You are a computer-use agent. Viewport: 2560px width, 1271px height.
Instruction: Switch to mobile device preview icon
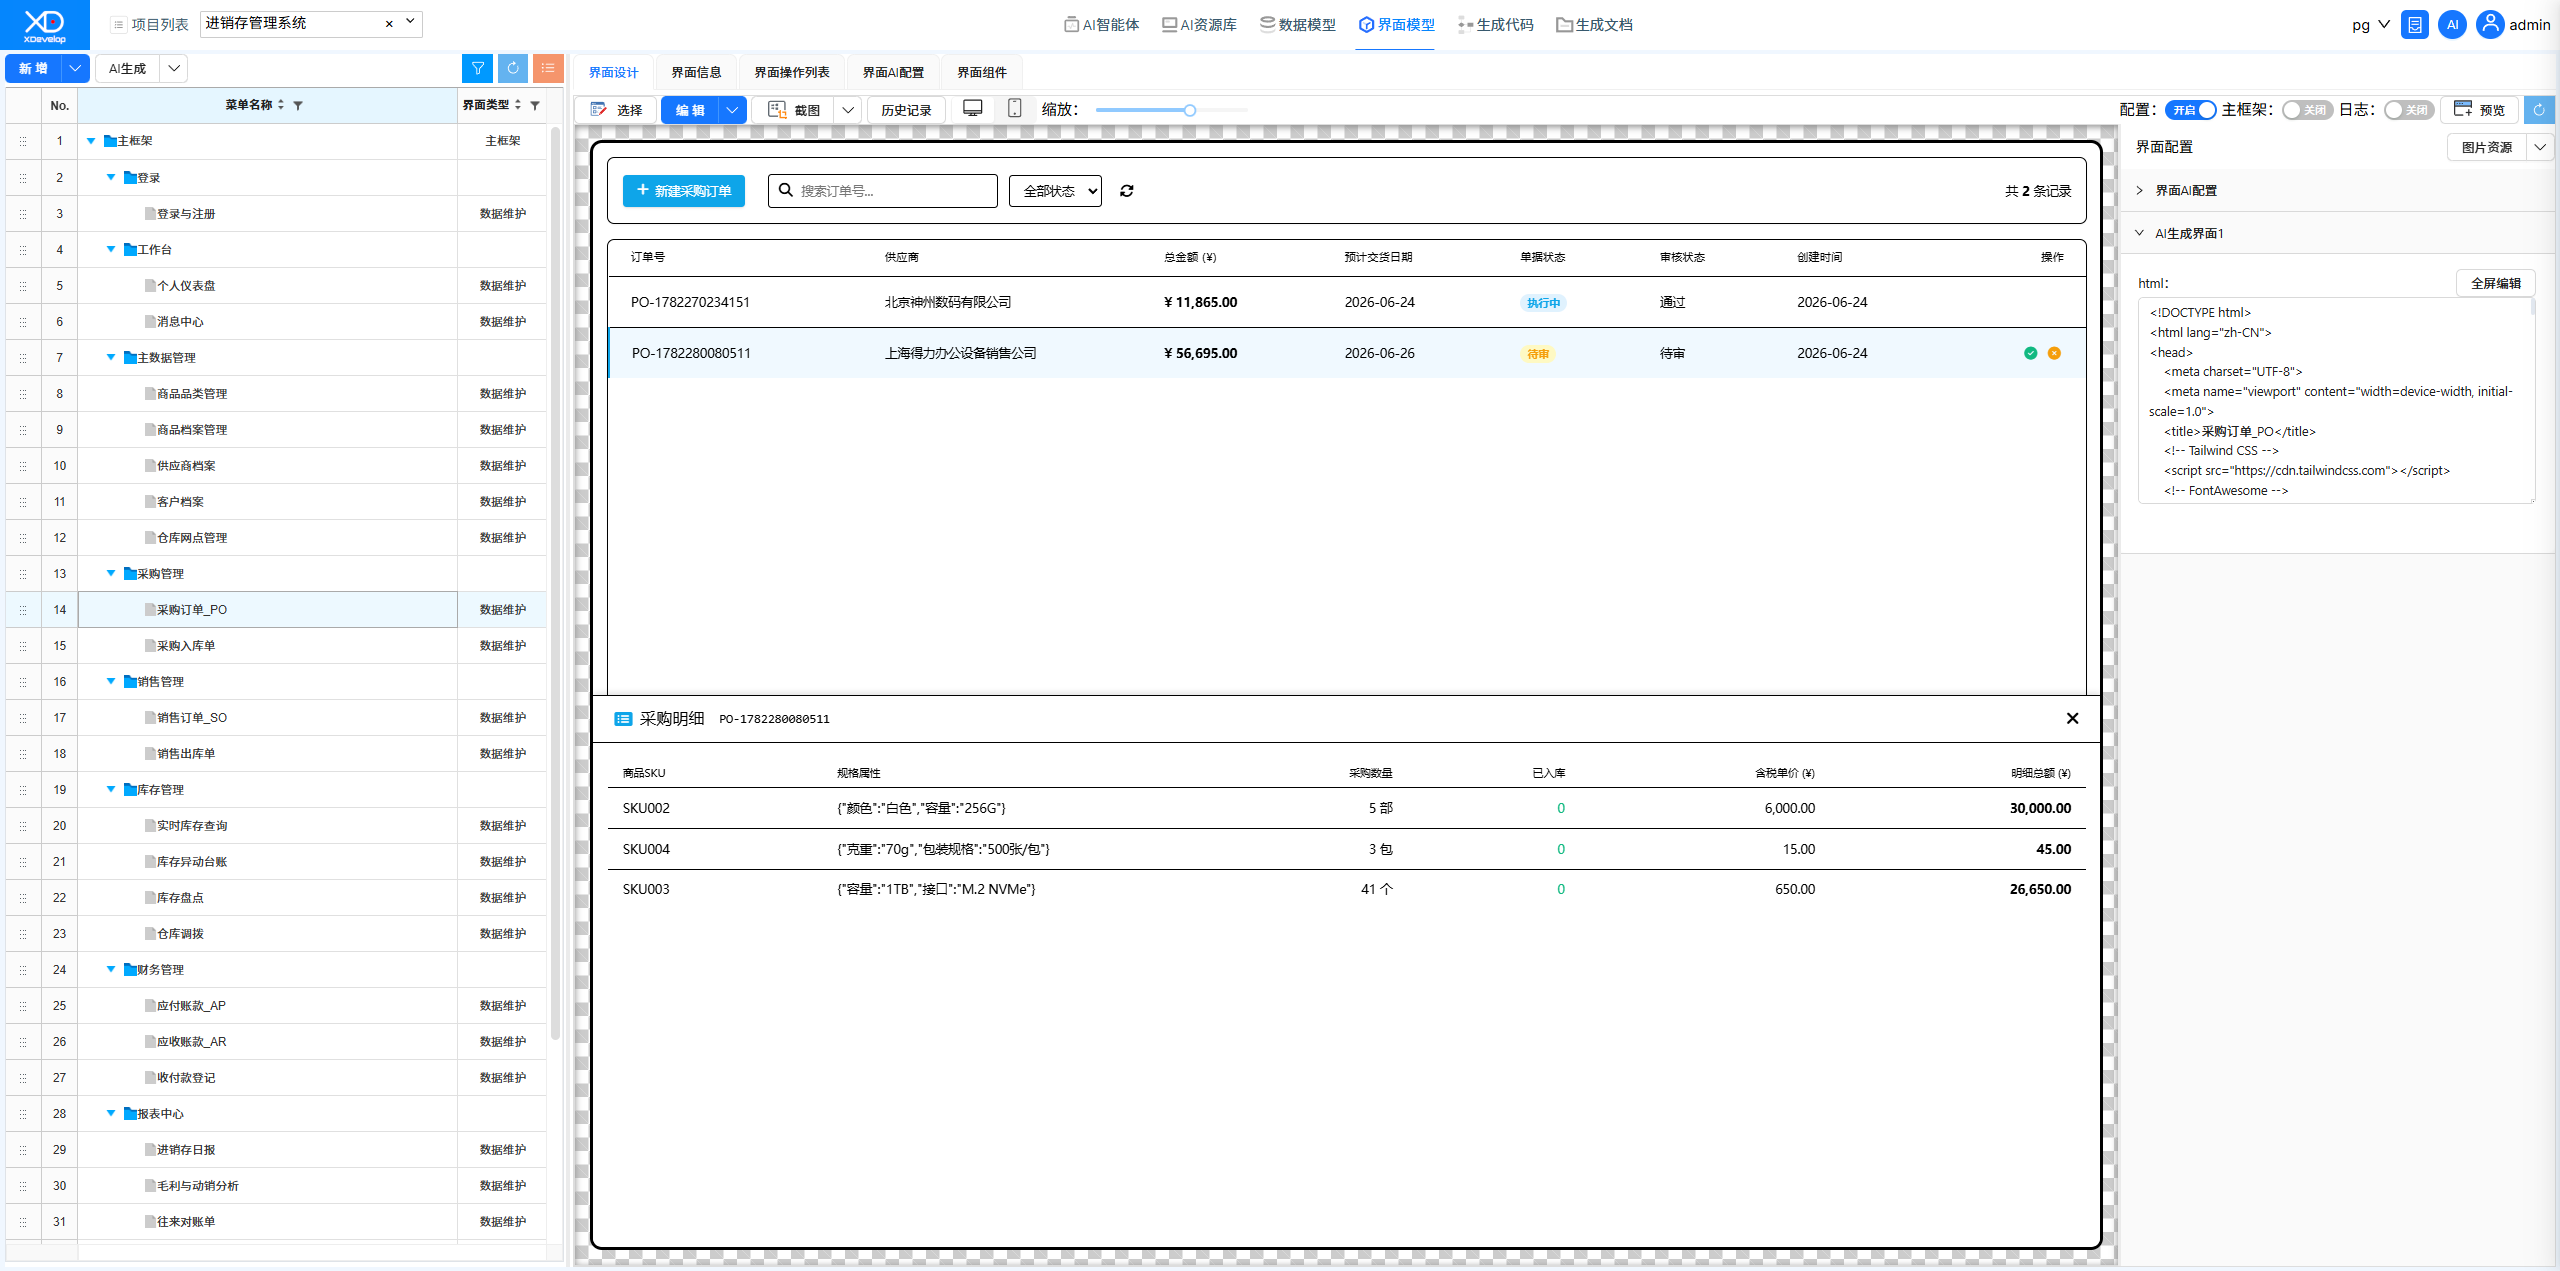coord(1014,109)
